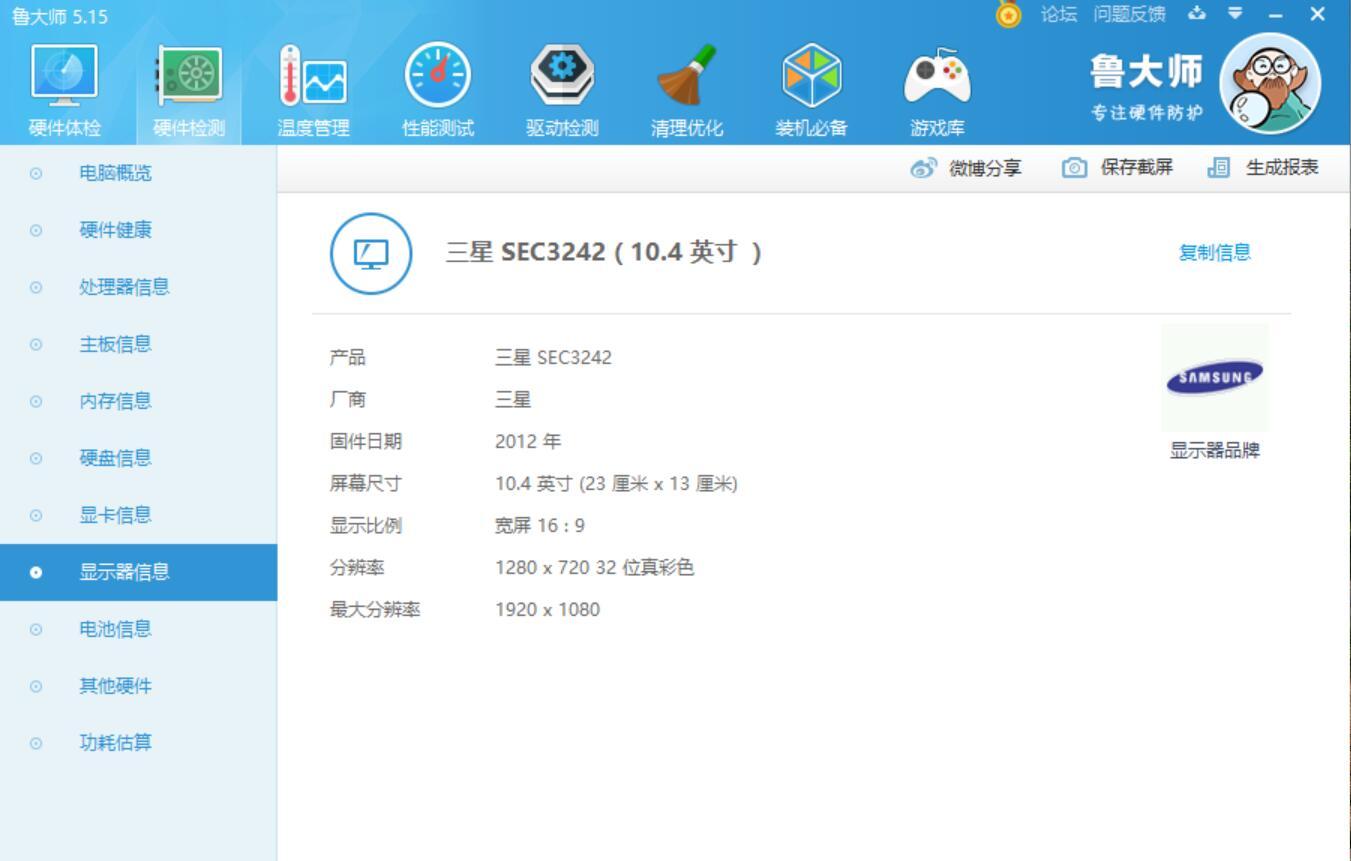Click the 显示器品牌 label

click(x=1215, y=451)
